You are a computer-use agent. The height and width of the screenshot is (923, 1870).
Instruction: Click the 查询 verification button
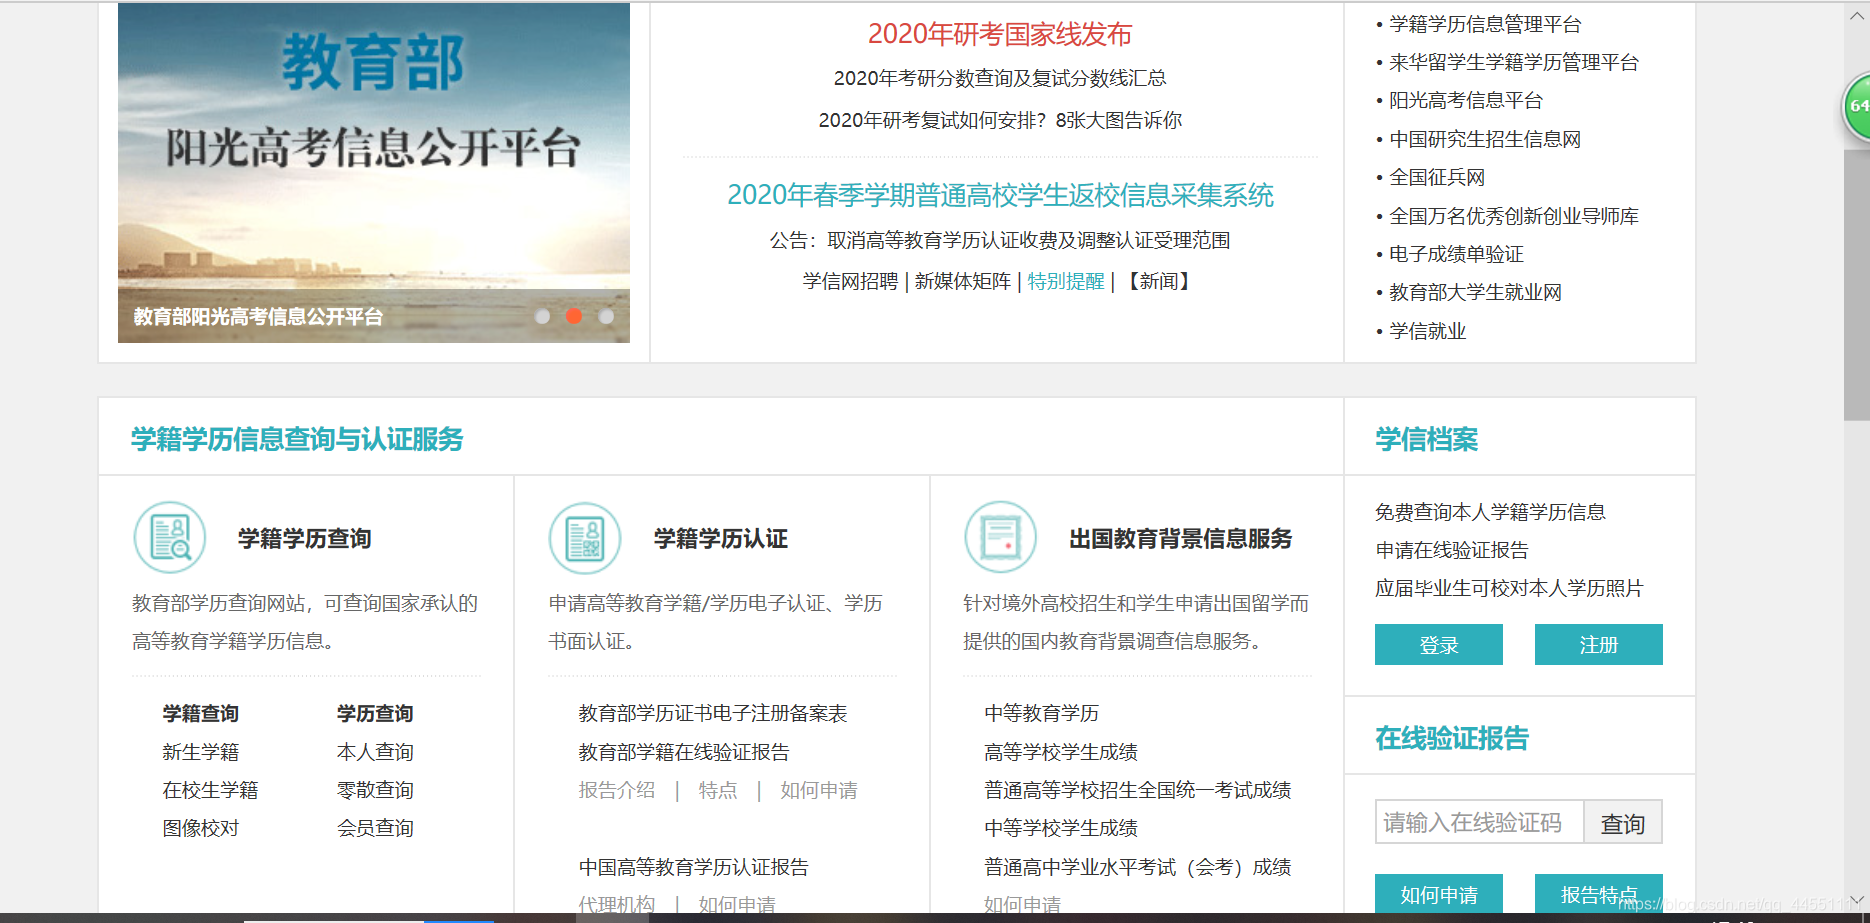point(1623,823)
